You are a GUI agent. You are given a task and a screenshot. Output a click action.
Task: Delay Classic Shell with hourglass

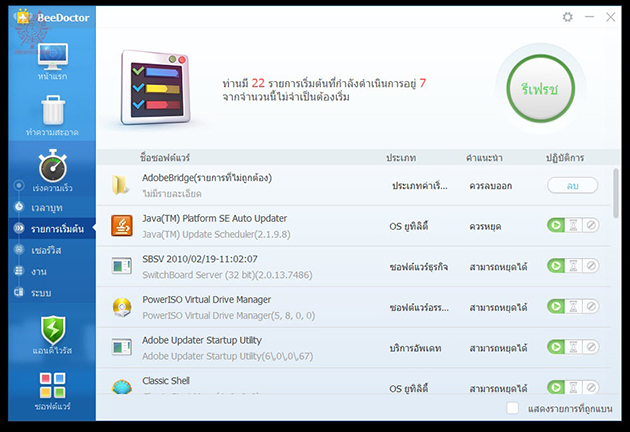coord(573,387)
